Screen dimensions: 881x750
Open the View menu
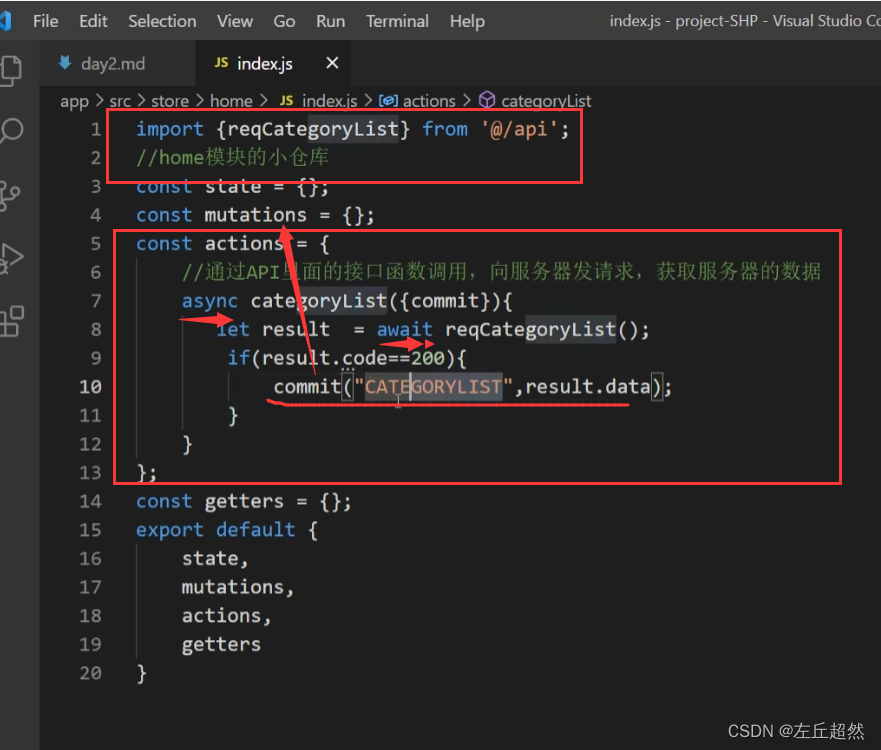coord(235,21)
